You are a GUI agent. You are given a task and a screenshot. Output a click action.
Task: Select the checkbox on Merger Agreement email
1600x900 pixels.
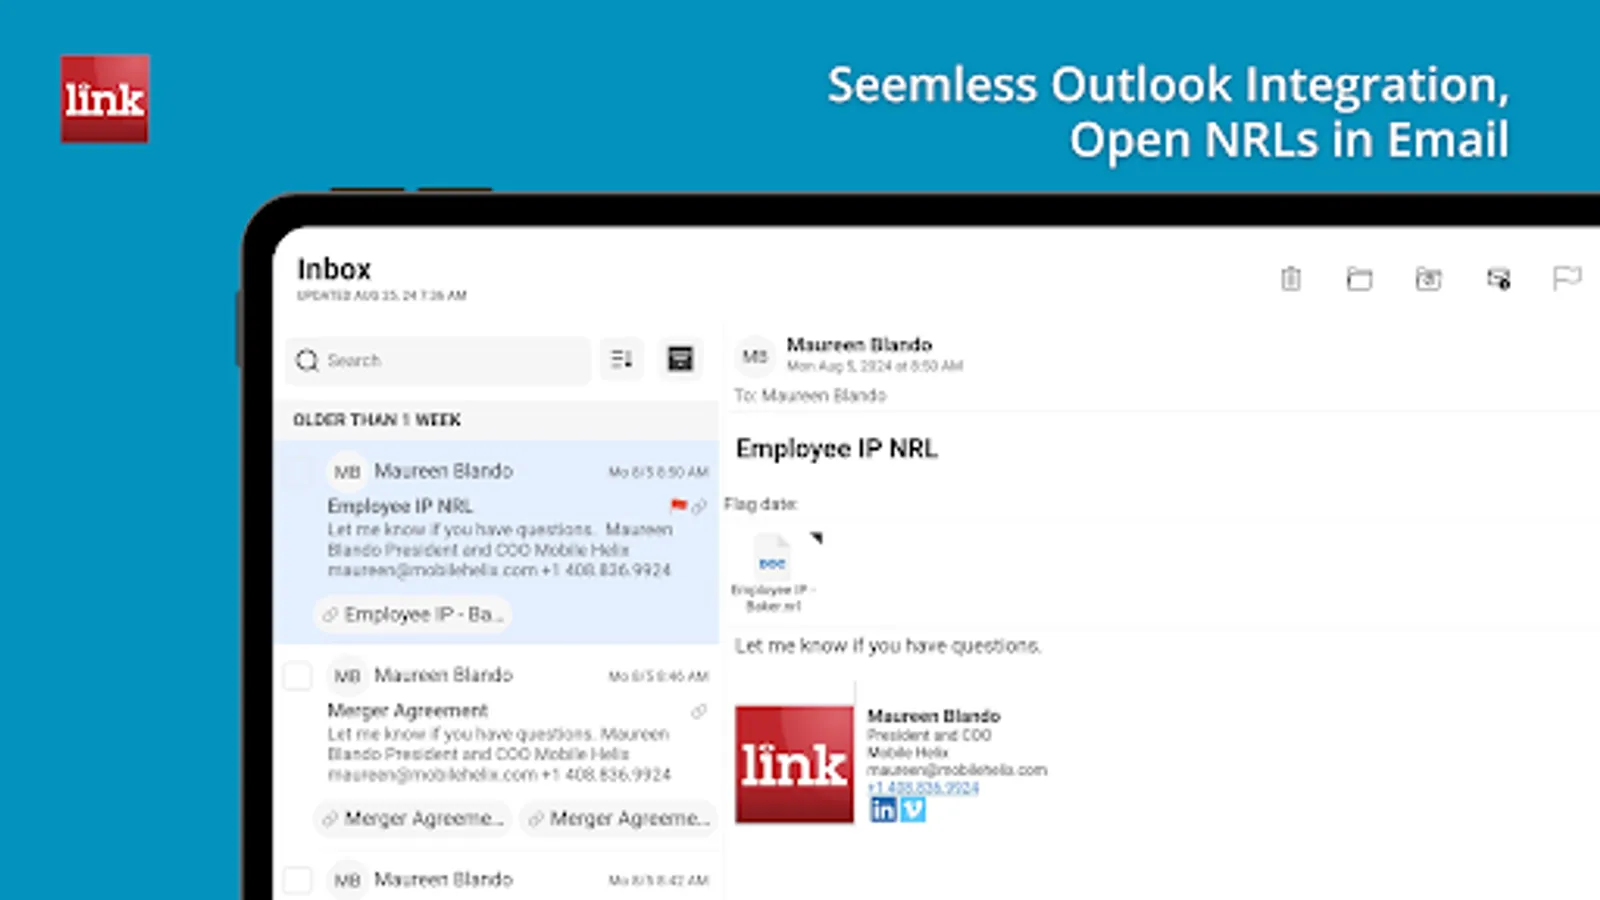point(297,676)
